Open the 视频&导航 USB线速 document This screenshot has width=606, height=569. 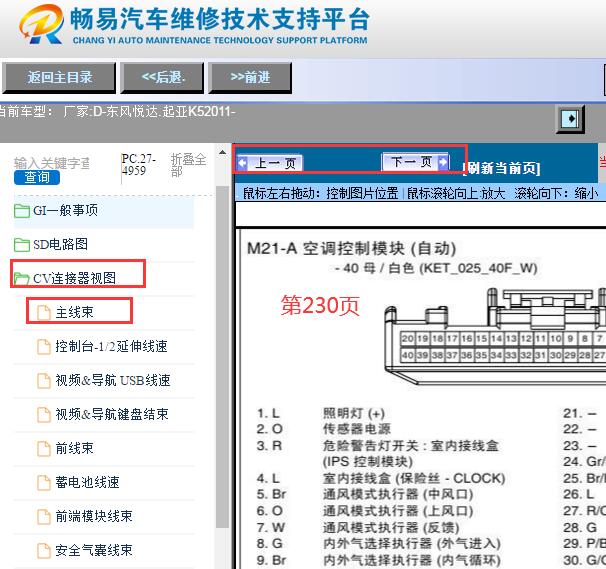pyautogui.click(x=113, y=380)
